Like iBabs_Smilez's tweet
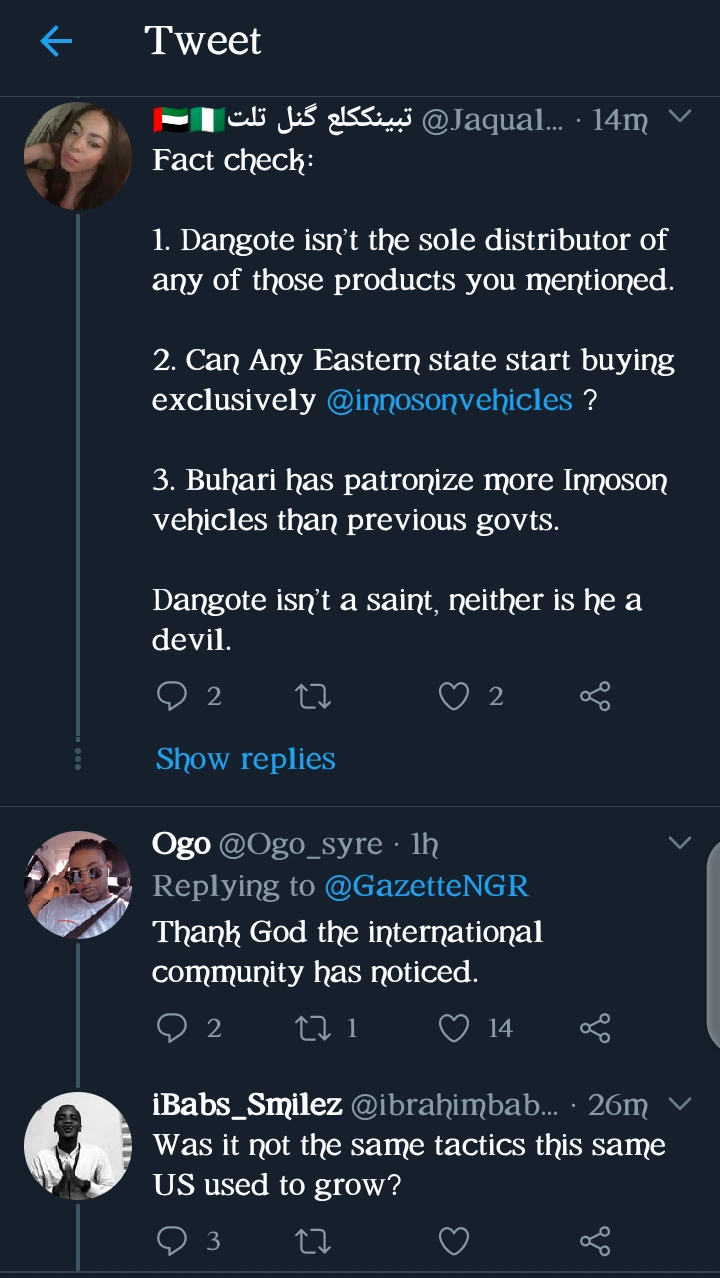Image resolution: width=720 pixels, height=1278 pixels. pyautogui.click(x=454, y=1241)
